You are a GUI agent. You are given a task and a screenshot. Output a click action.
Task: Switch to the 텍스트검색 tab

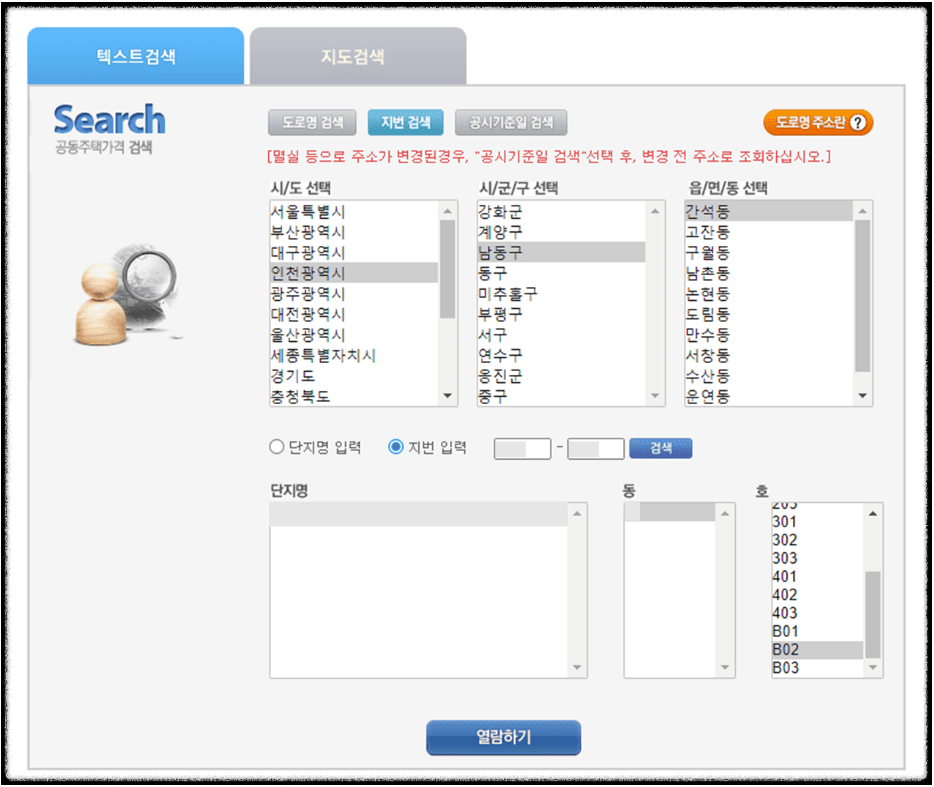click(135, 56)
